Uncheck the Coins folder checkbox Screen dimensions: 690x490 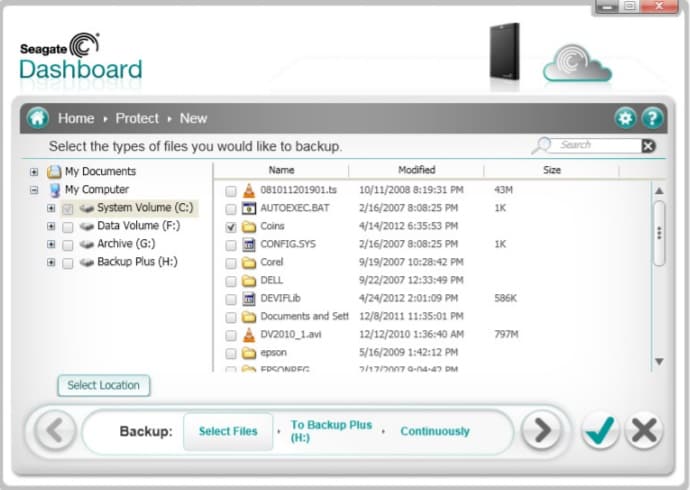(231, 227)
